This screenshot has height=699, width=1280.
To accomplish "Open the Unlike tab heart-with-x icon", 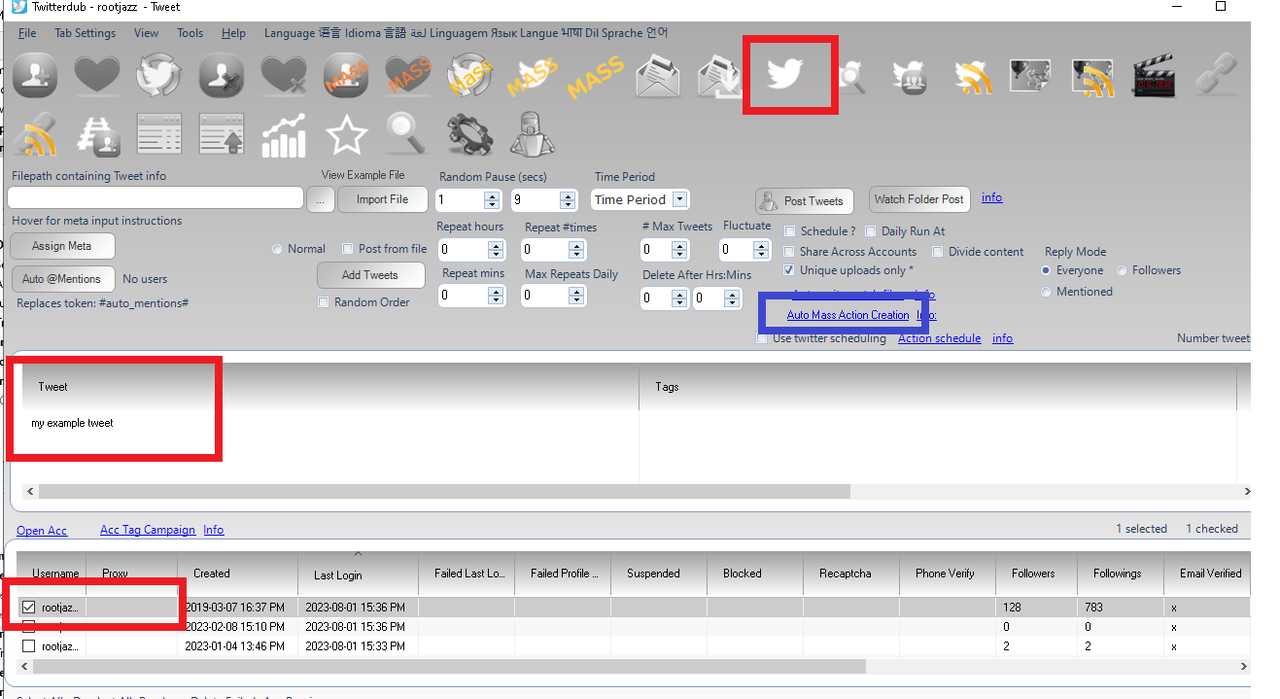I will click(284, 75).
